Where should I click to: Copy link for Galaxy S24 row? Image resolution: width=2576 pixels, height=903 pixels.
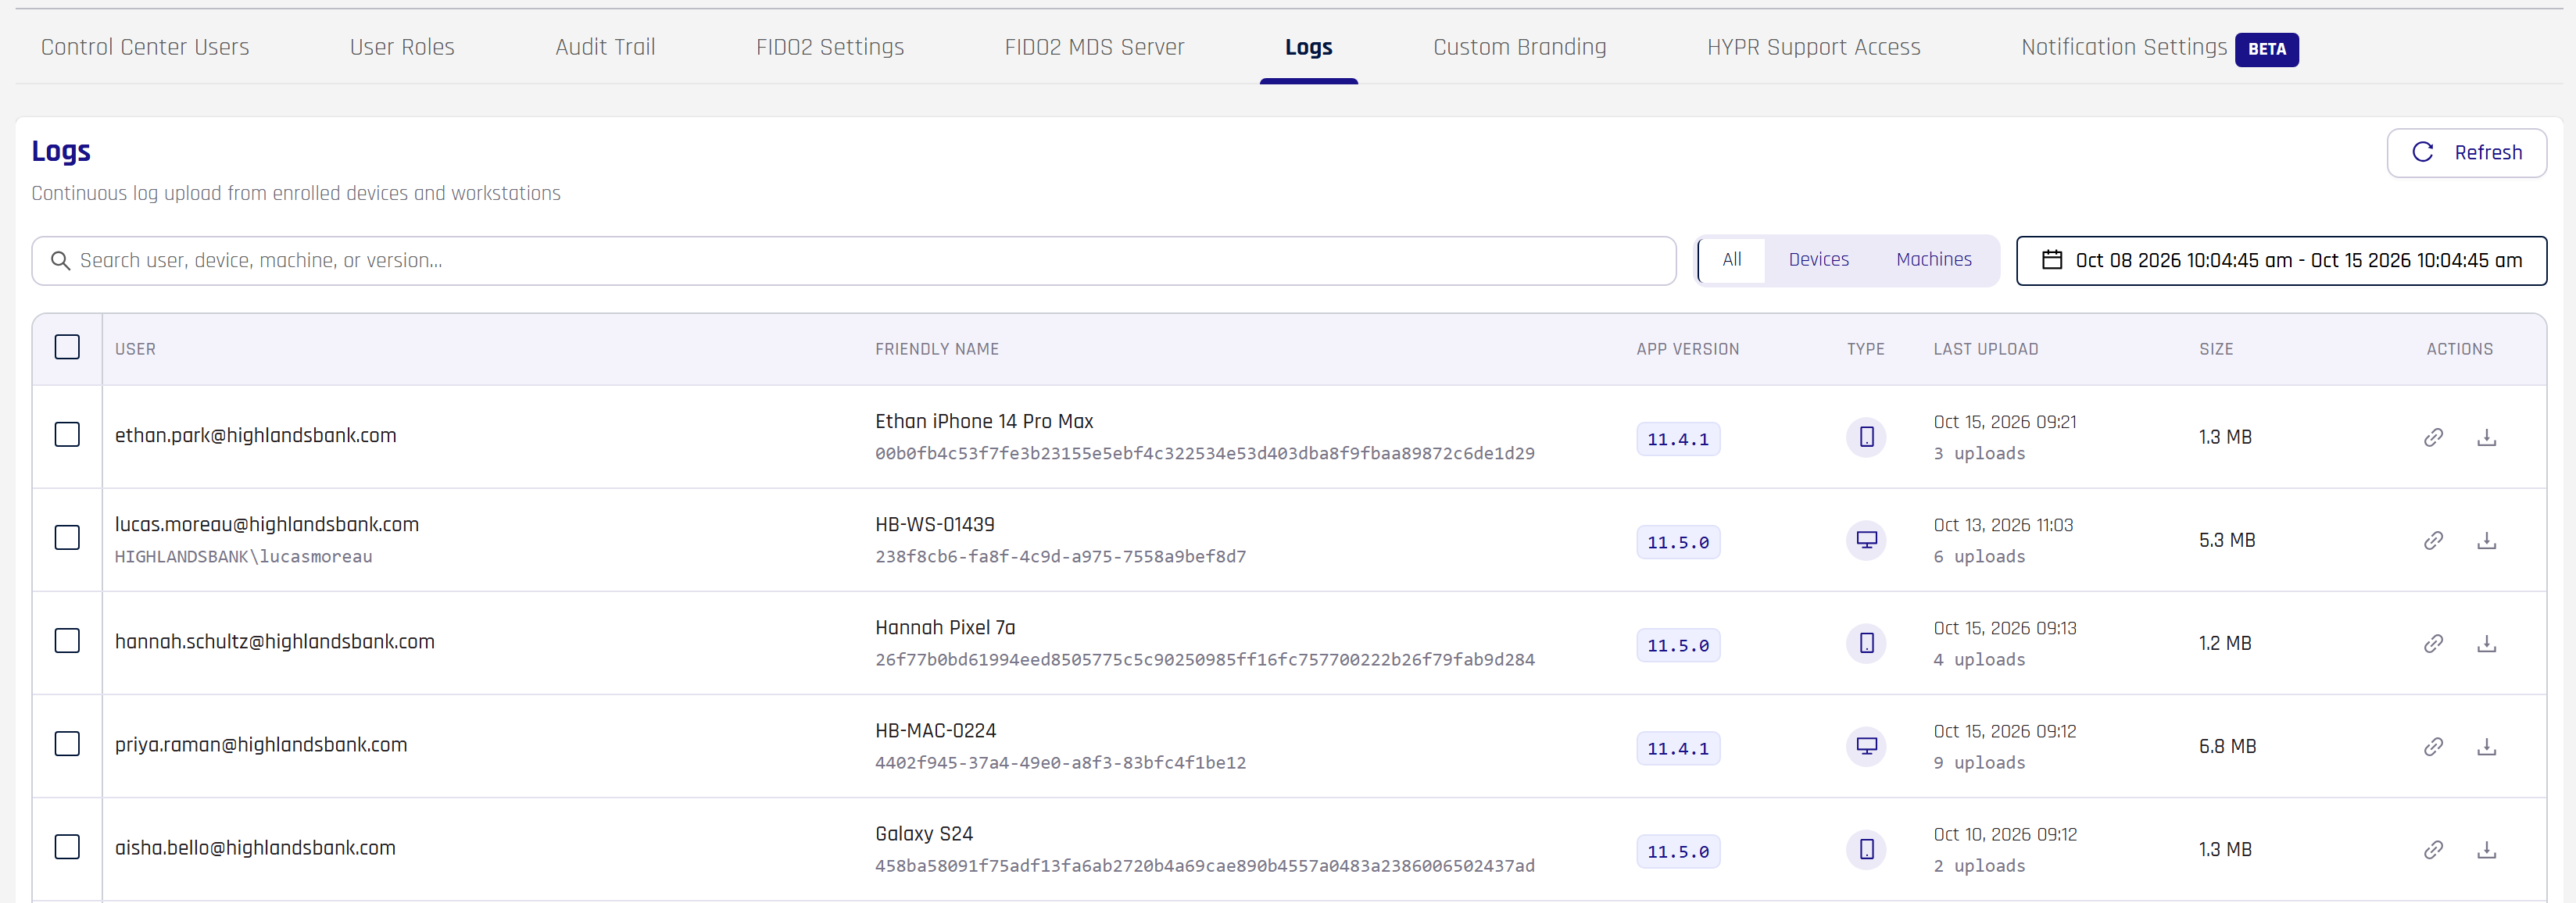2433,849
